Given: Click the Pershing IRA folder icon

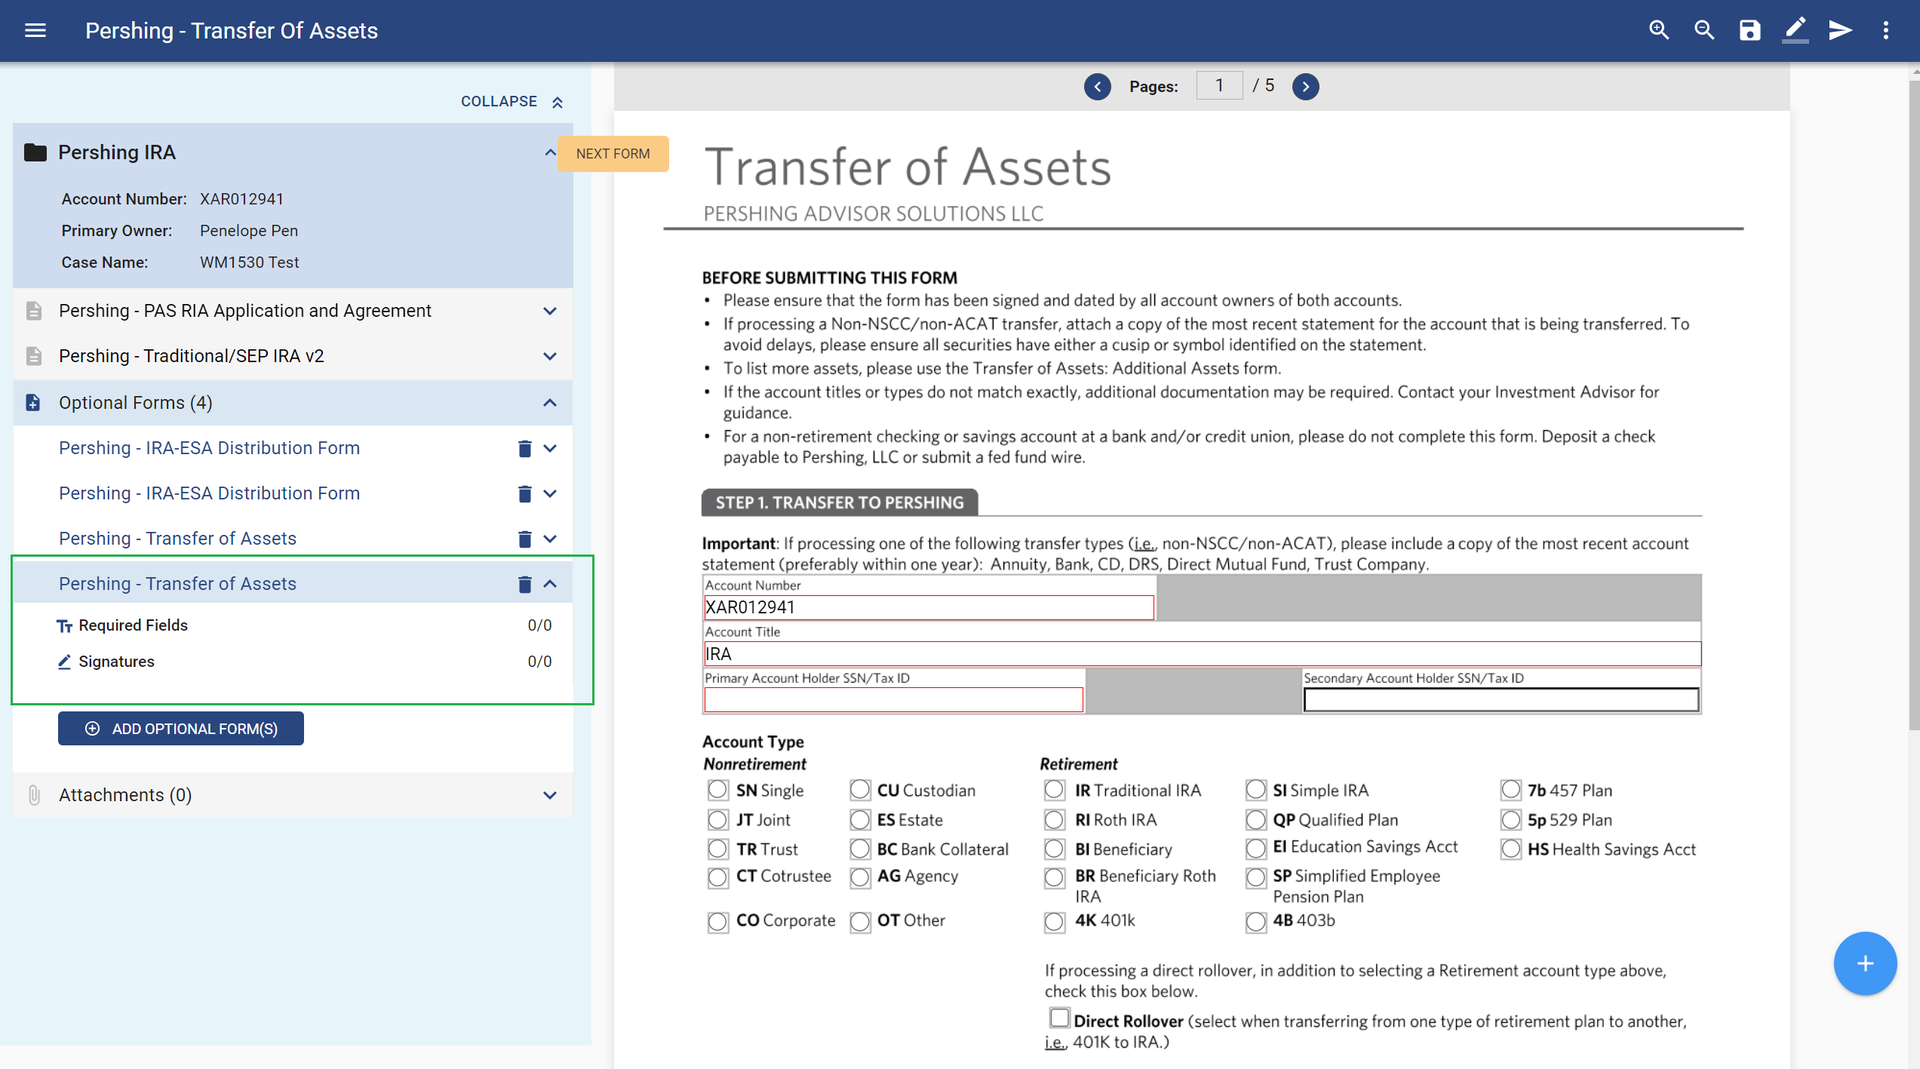Looking at the screenshot, I should 35,152.
